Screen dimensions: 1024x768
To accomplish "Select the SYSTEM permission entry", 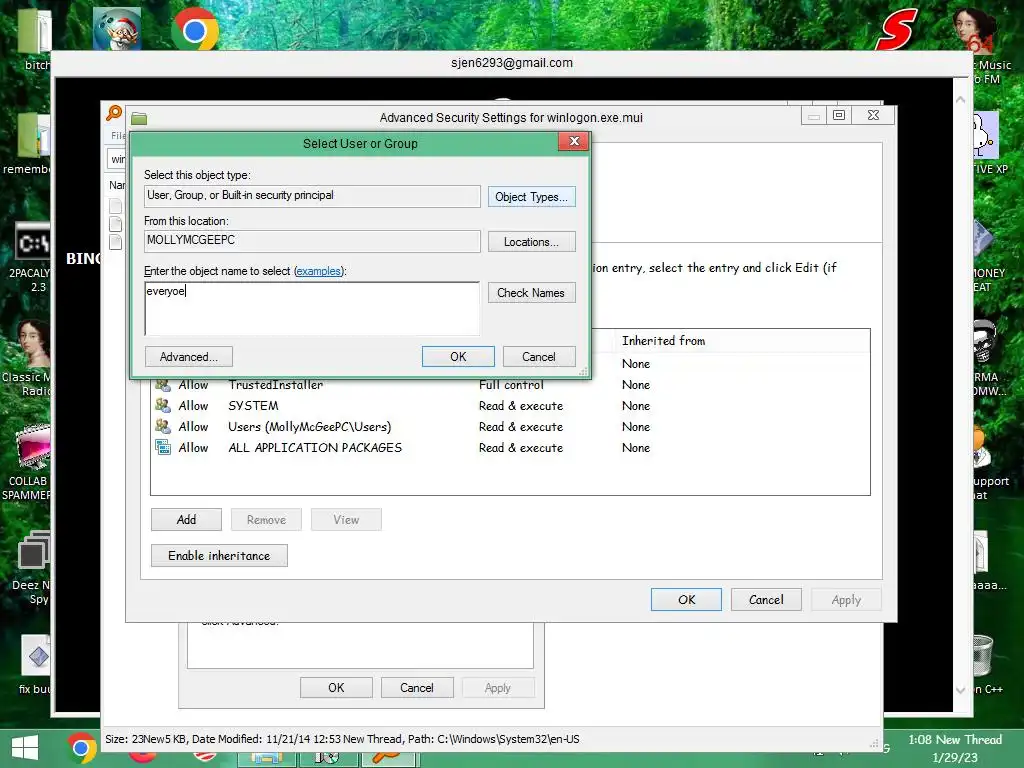I will [x=510, y=406].
